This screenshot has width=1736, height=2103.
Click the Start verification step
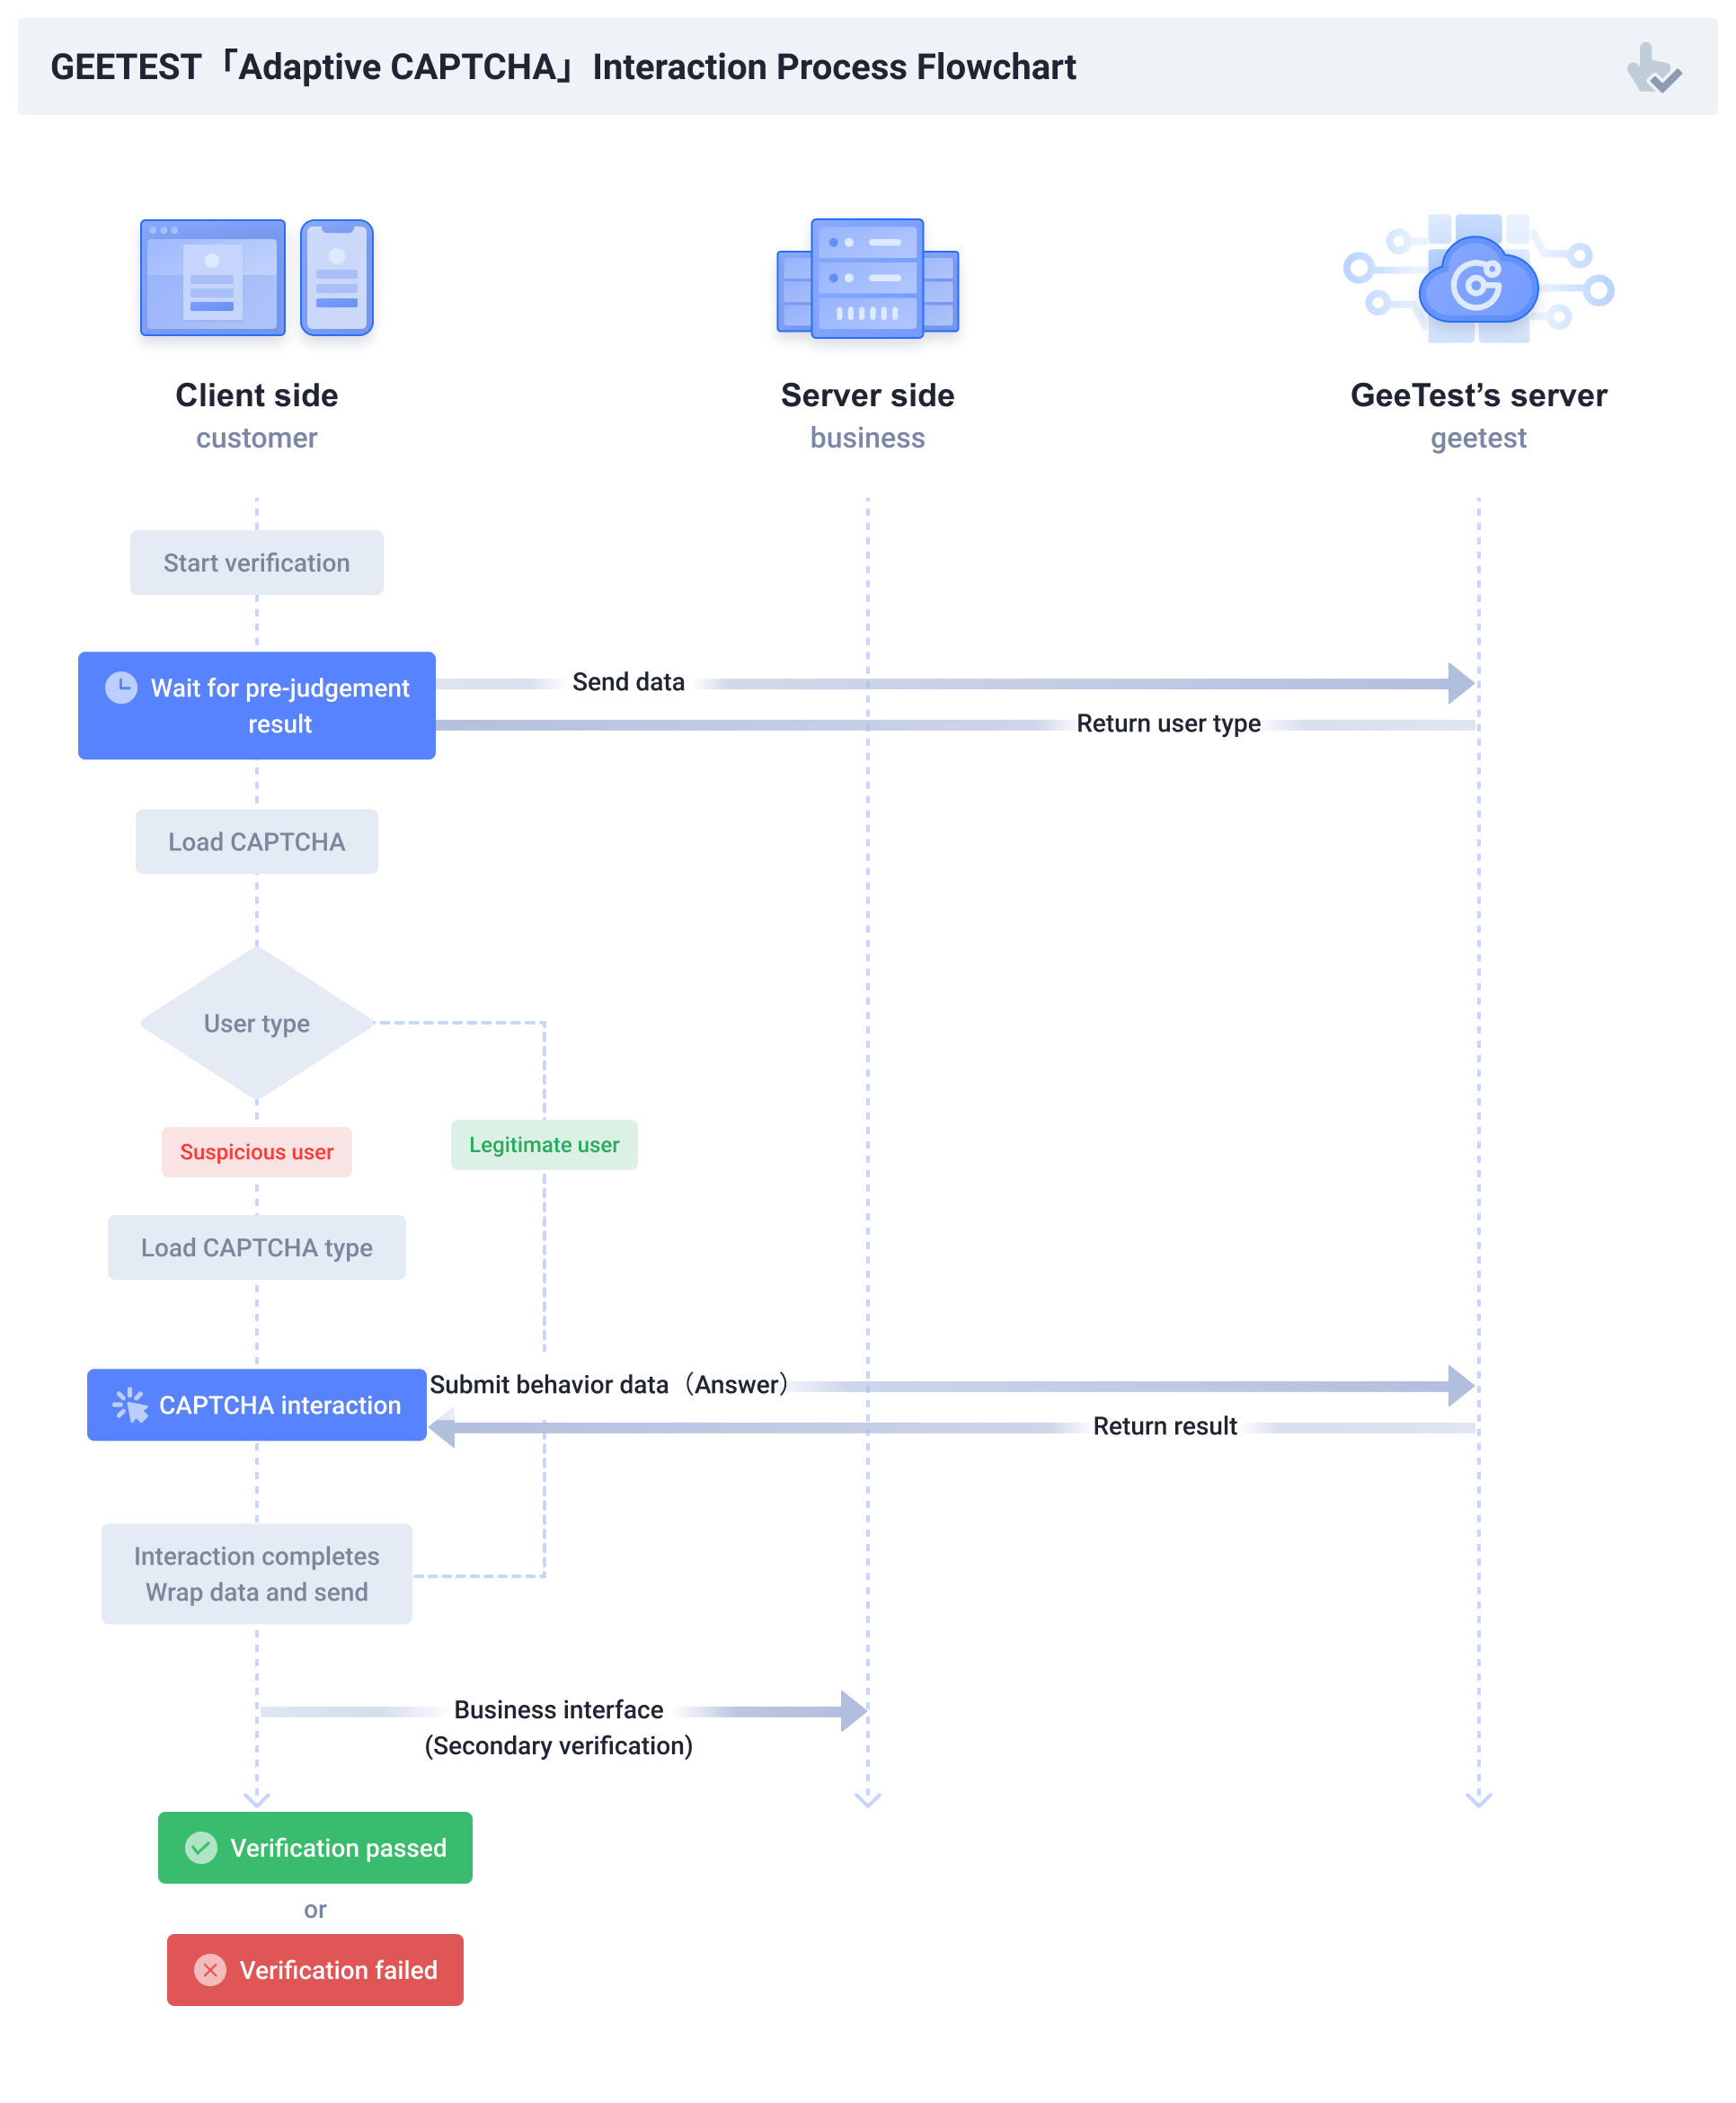(256, 562)
